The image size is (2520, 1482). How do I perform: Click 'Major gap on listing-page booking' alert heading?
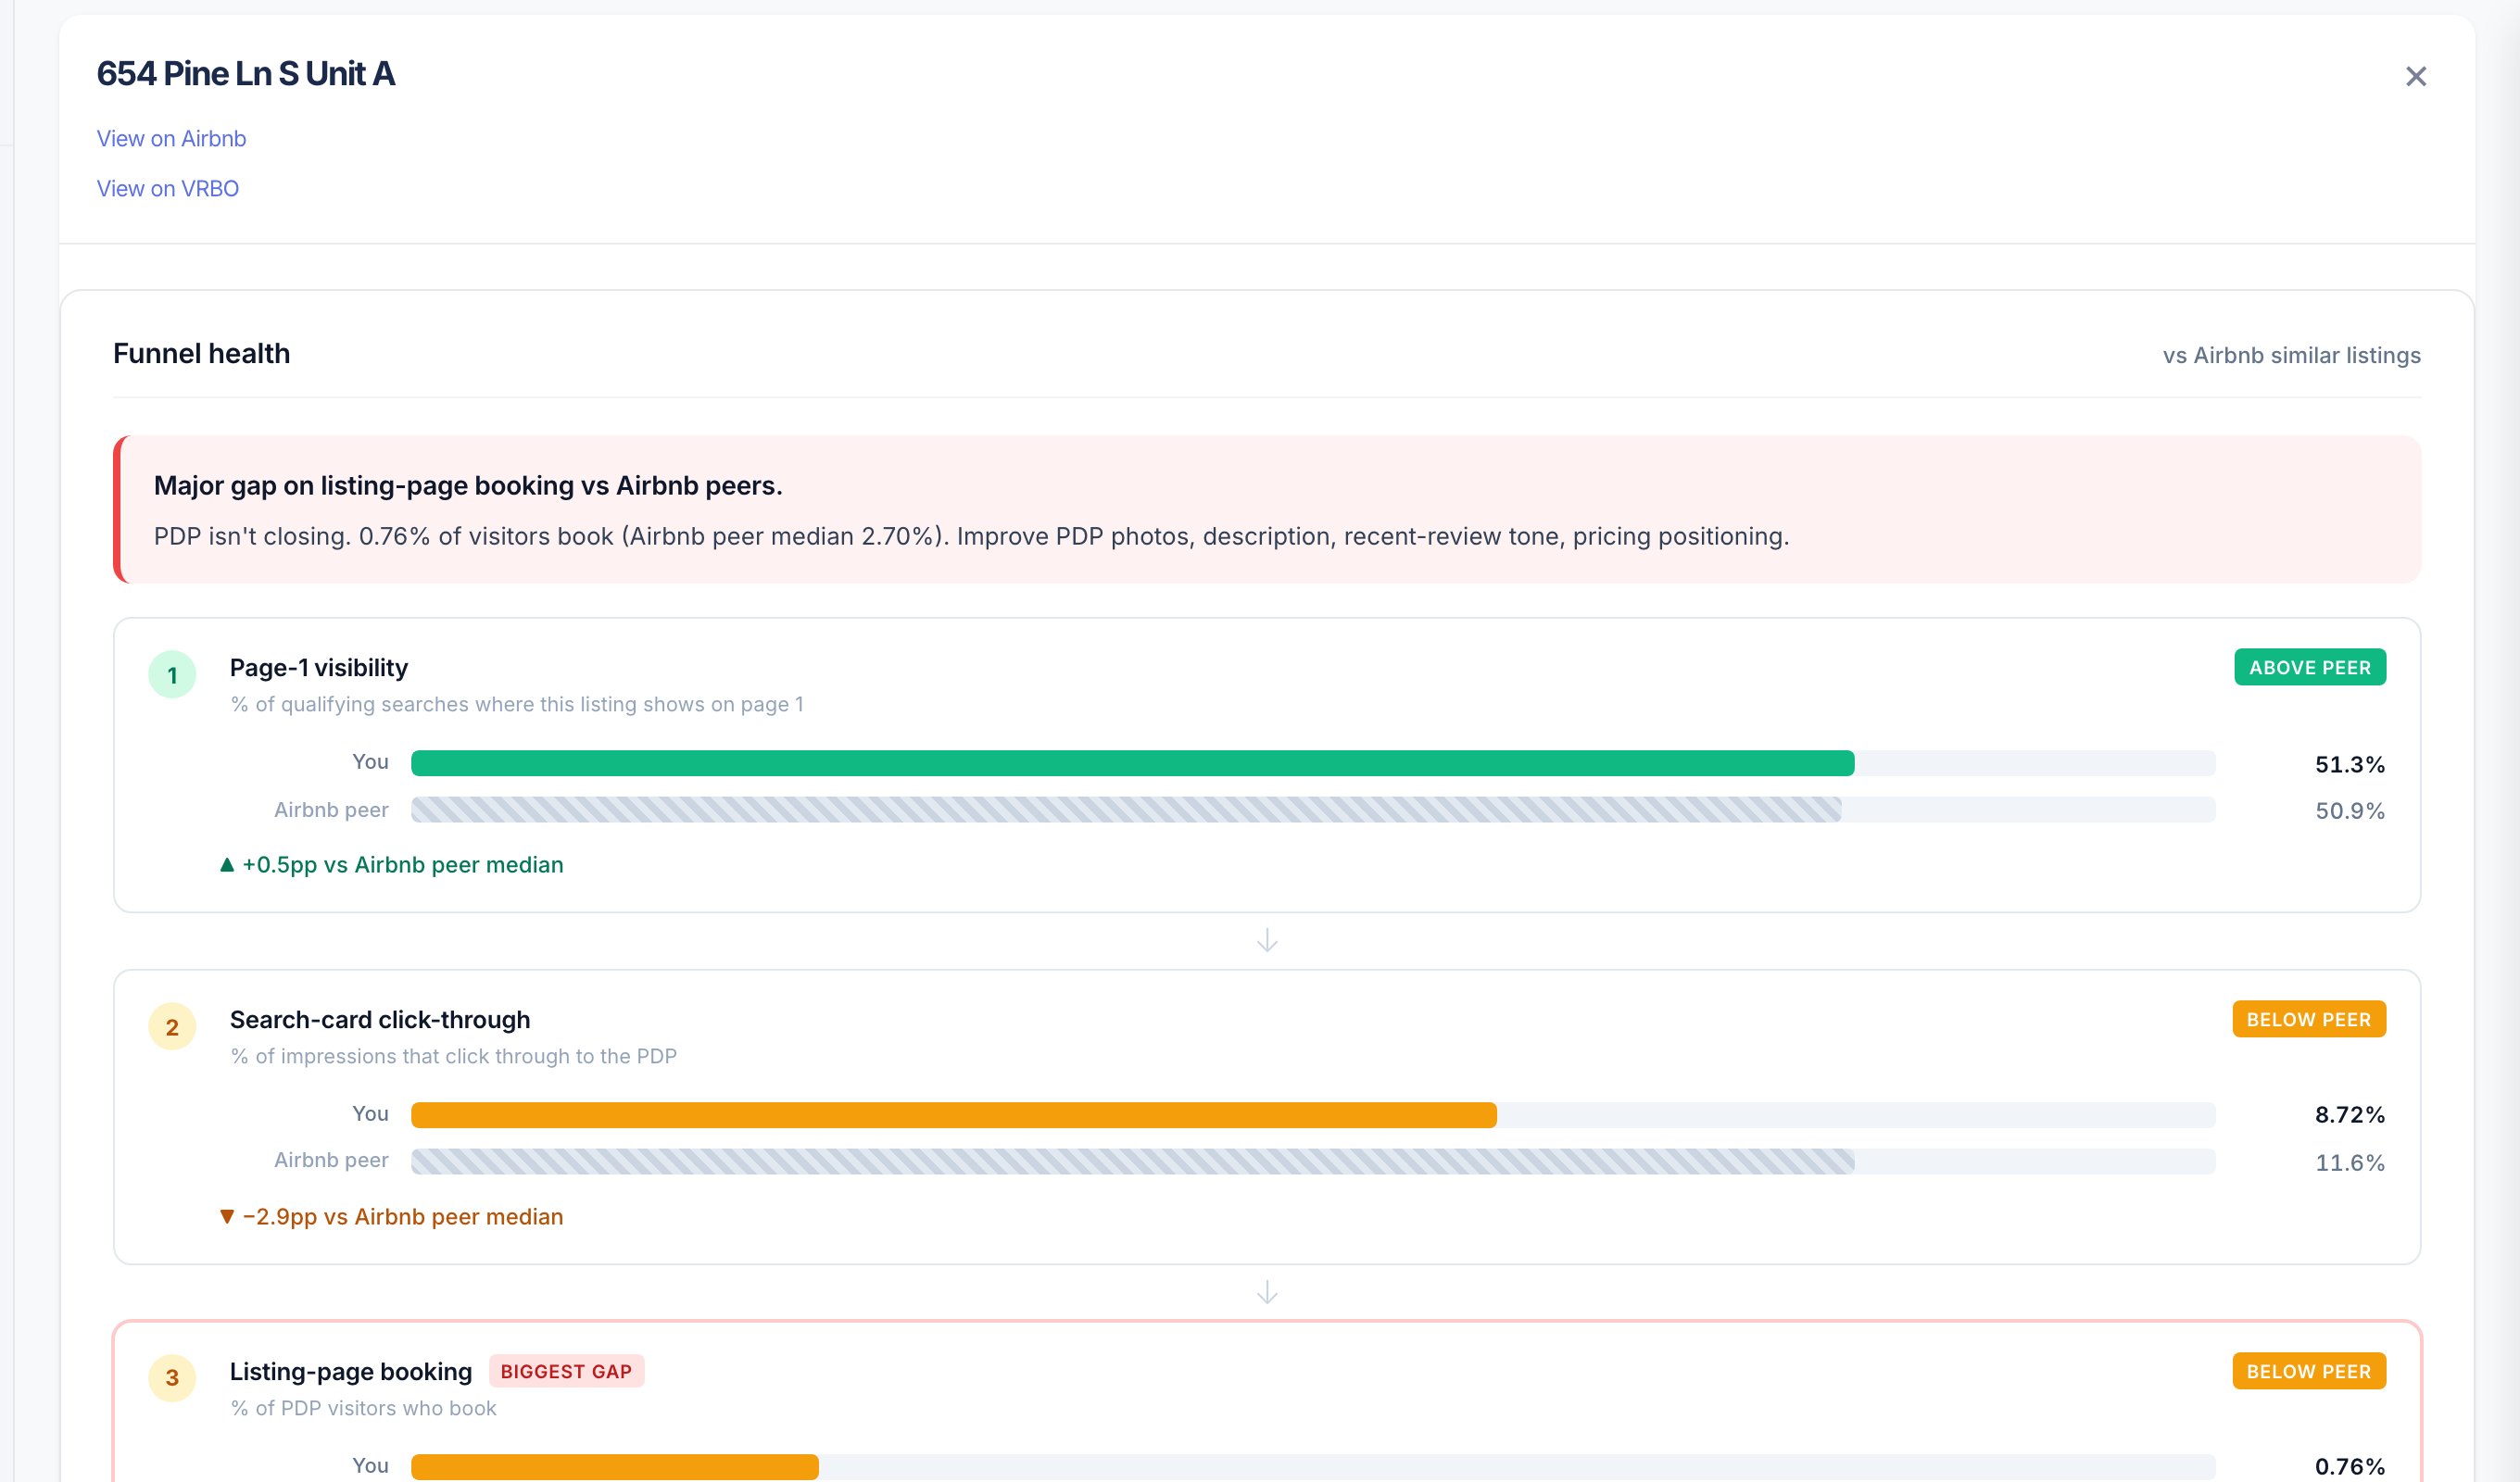tap(468, 486)
